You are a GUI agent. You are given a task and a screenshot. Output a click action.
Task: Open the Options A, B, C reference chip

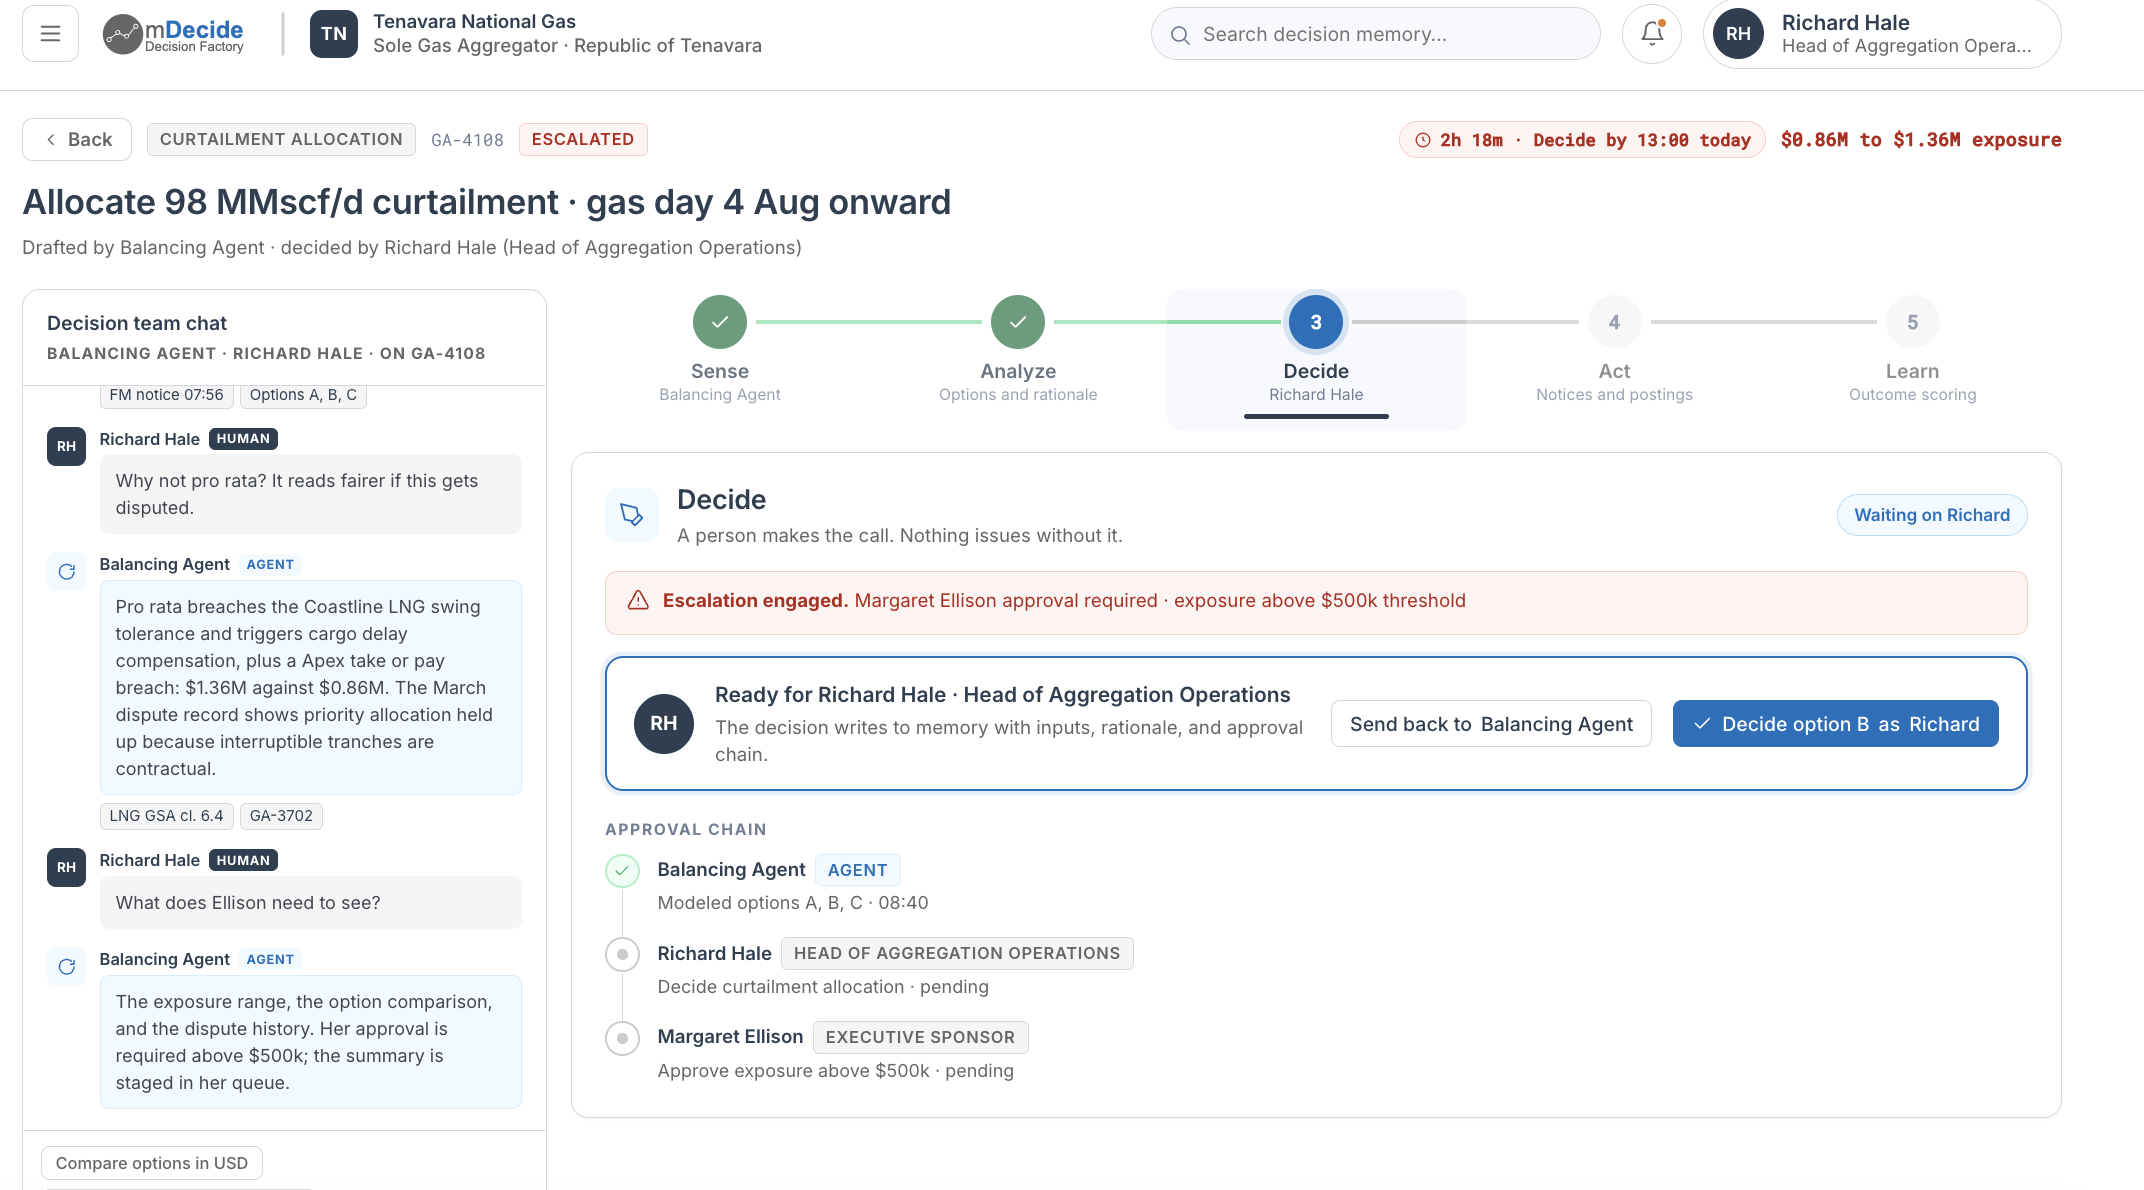303,395
